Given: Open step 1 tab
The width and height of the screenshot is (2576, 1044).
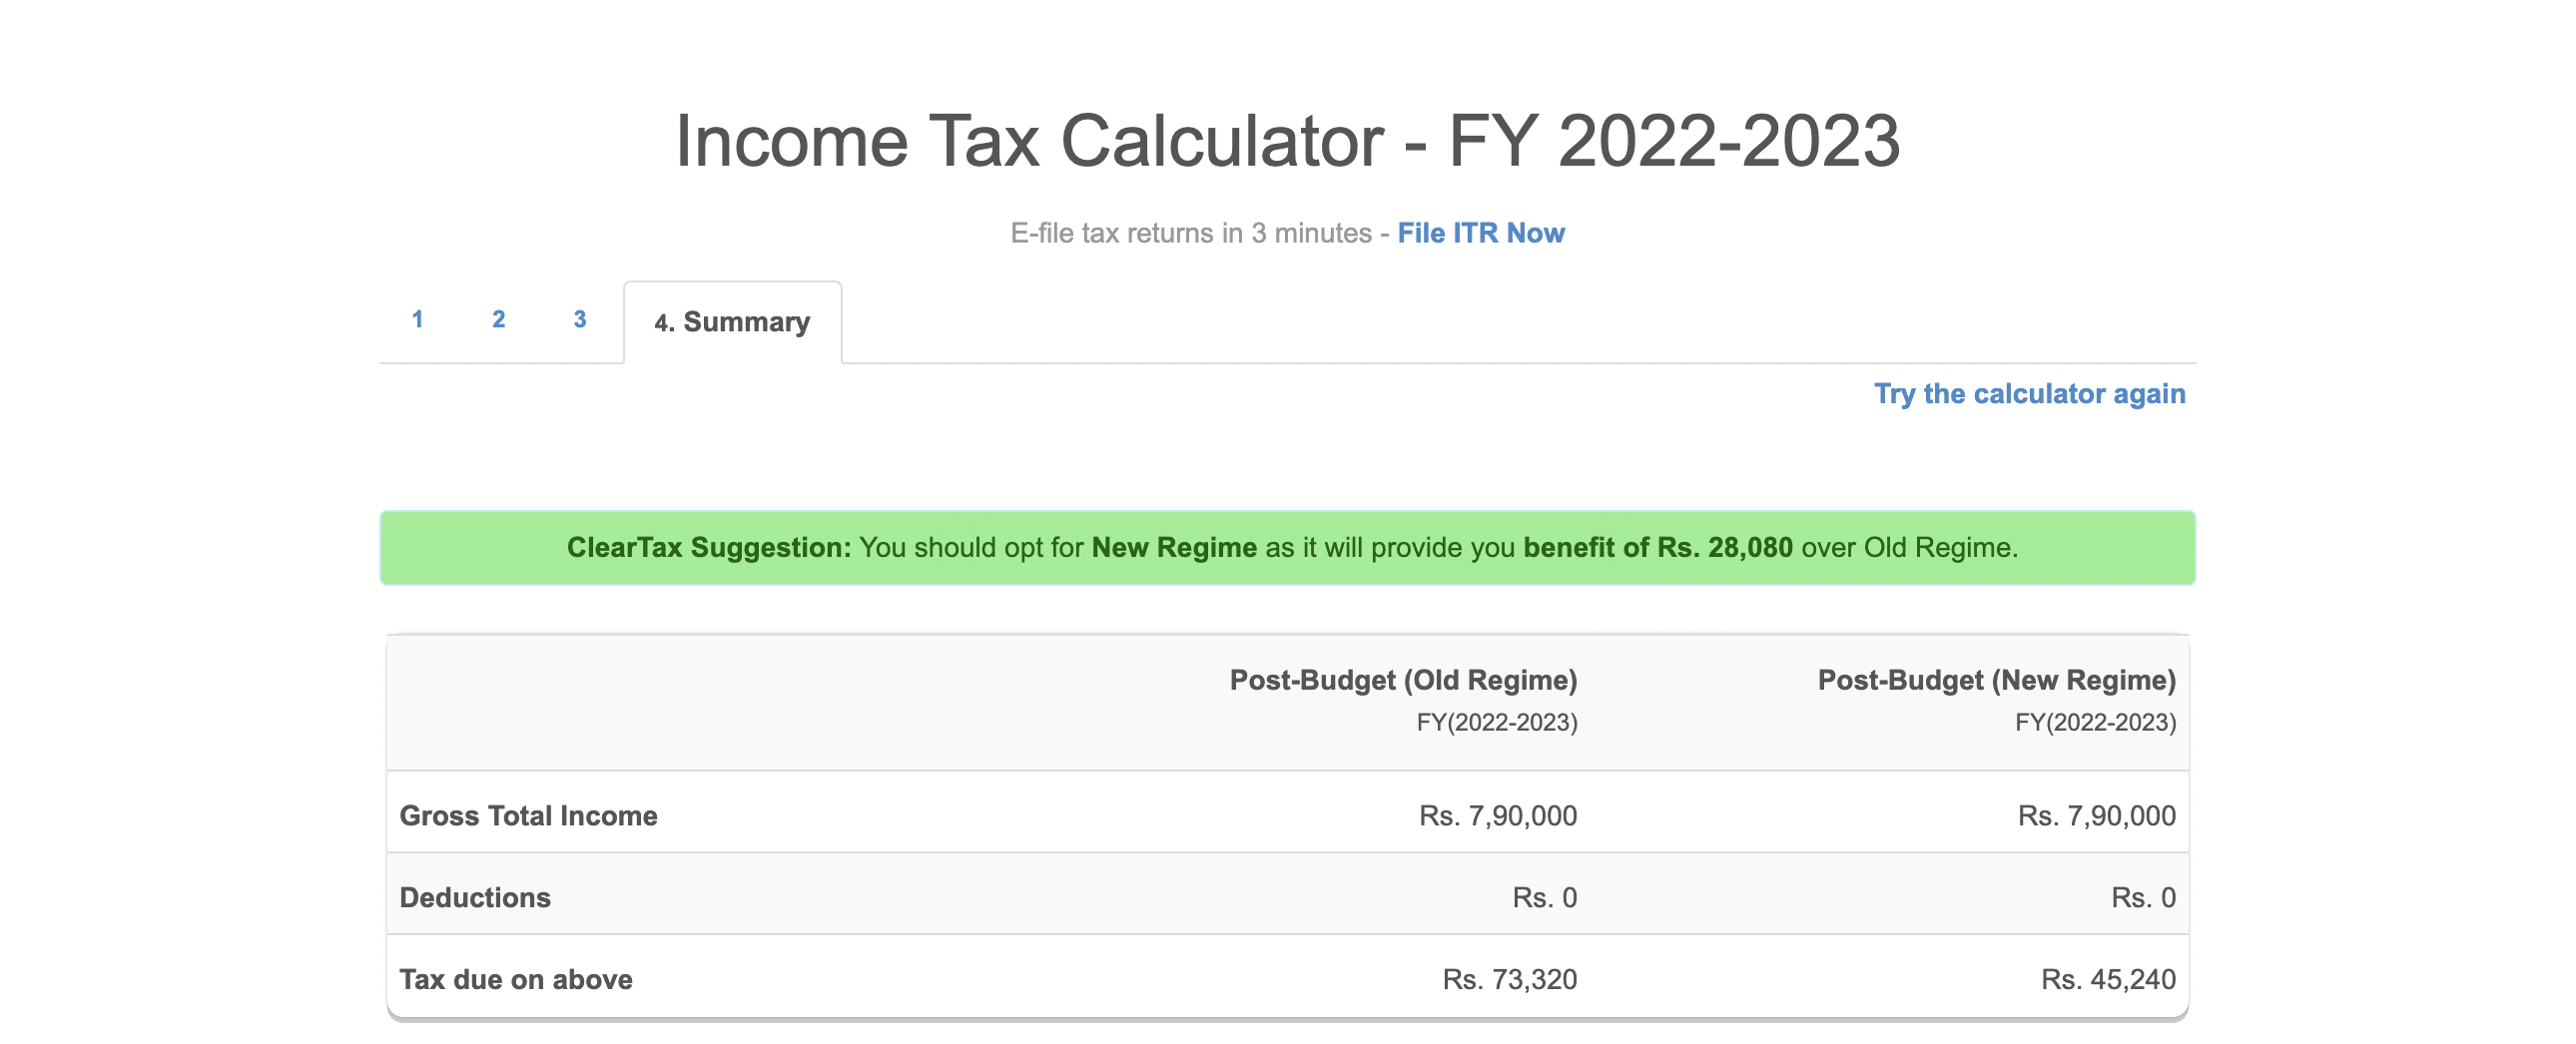Looking at the screenshot, I should pyautogui.click(x=417, y=319).
